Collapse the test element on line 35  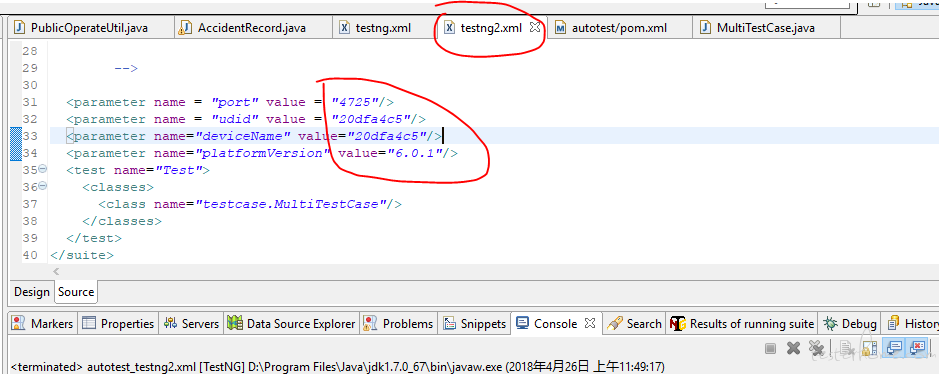coord(43,170)
